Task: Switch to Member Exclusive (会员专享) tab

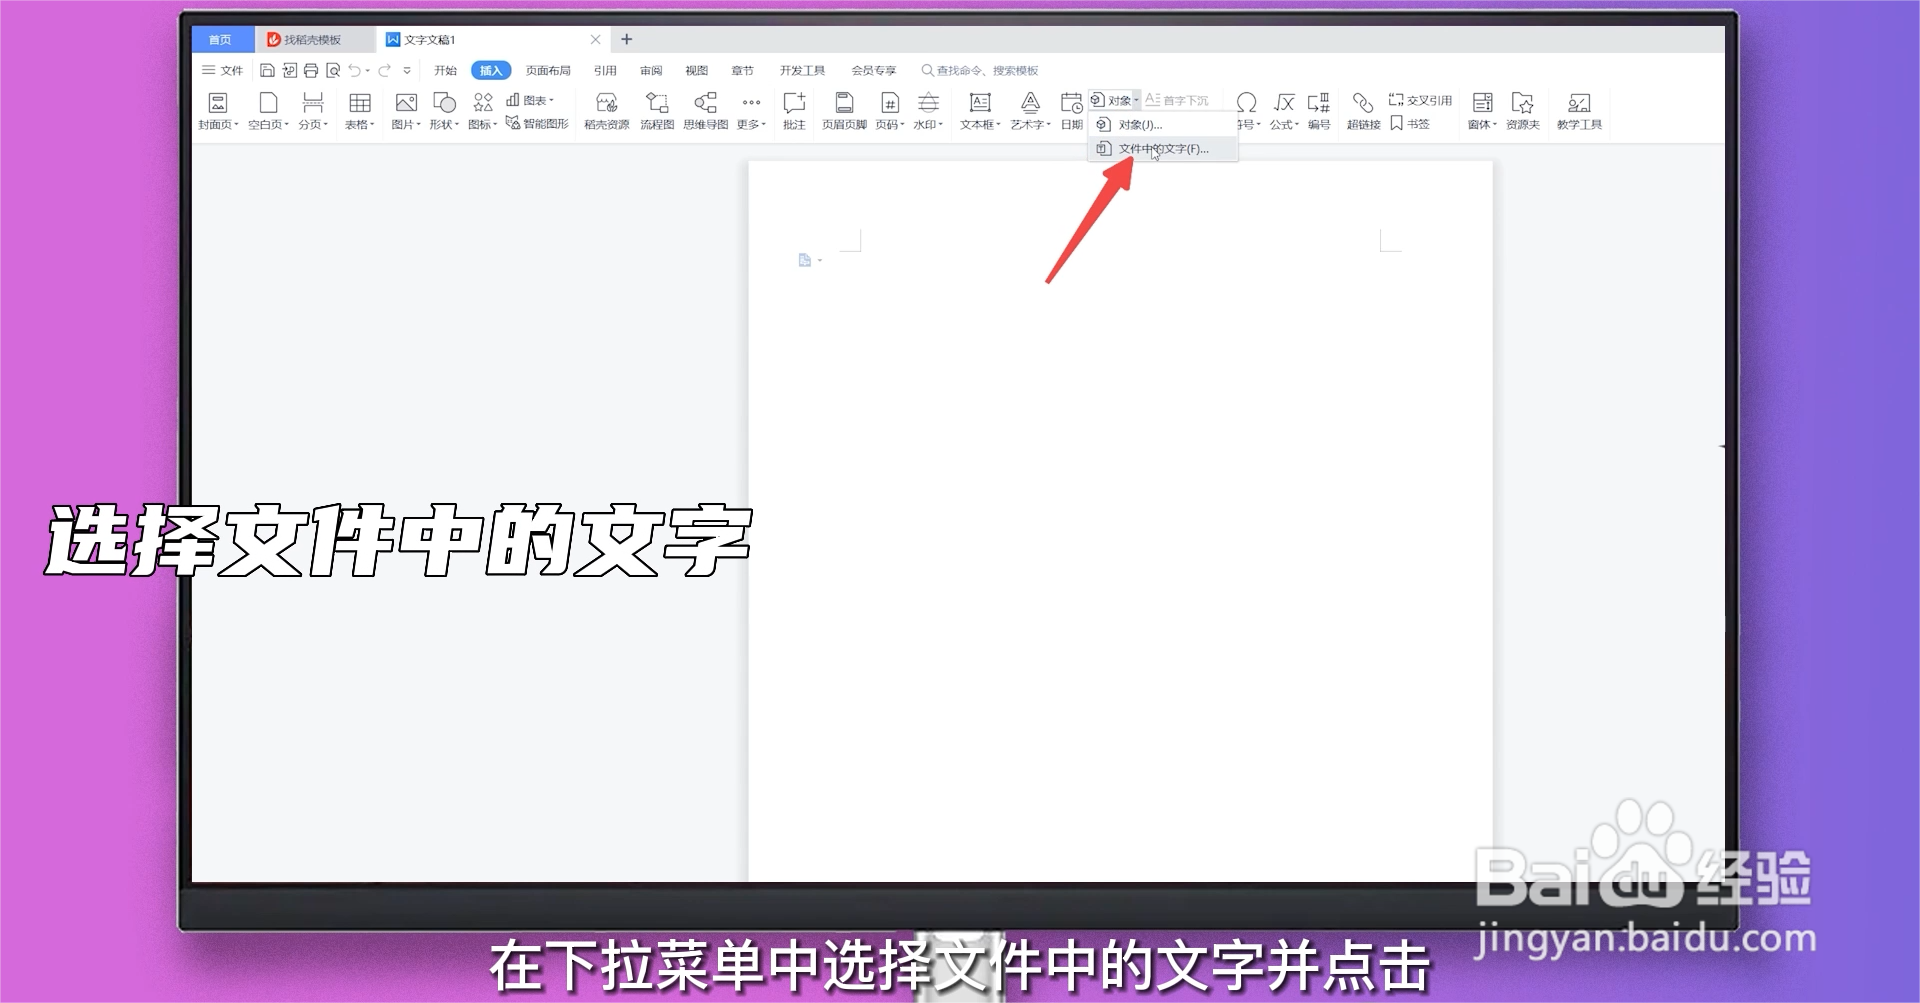Action: tap(873, 70)
